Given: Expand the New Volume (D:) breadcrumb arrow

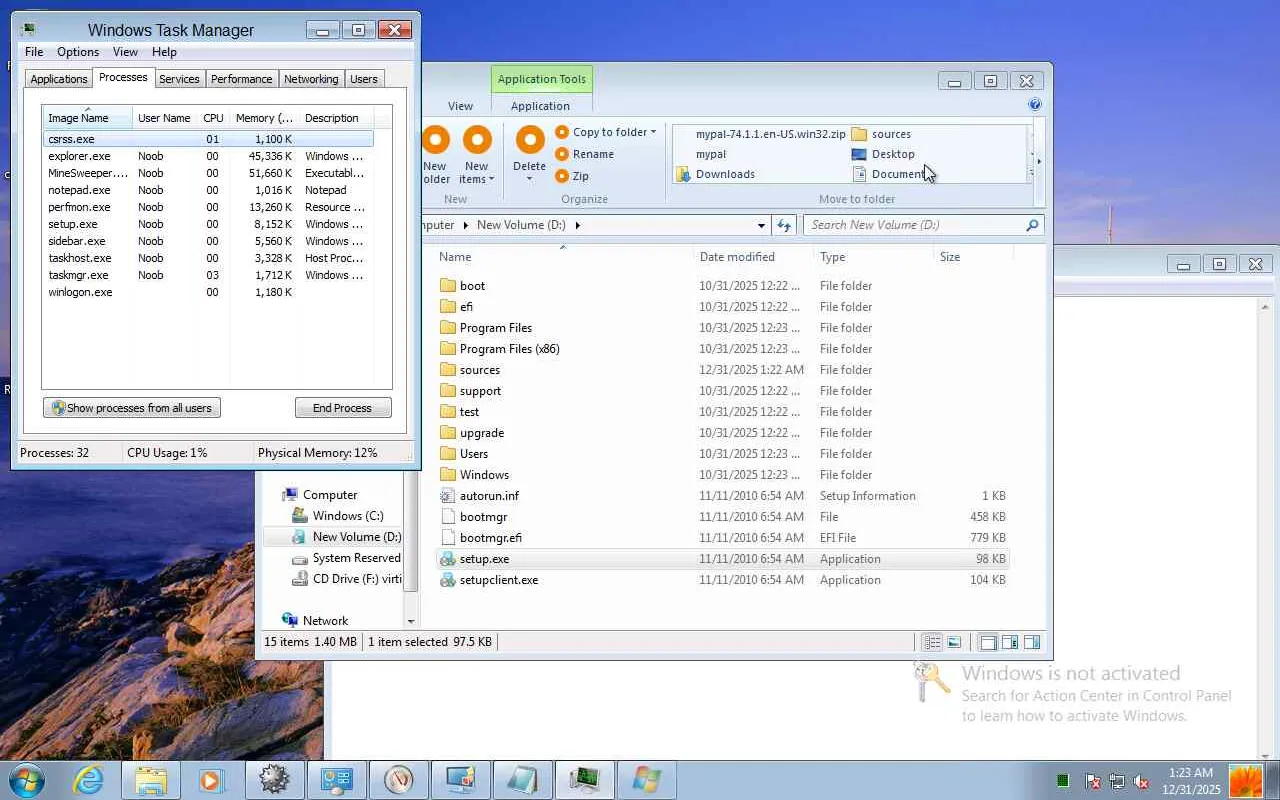Looking at the screenshot, I should 577,225.
